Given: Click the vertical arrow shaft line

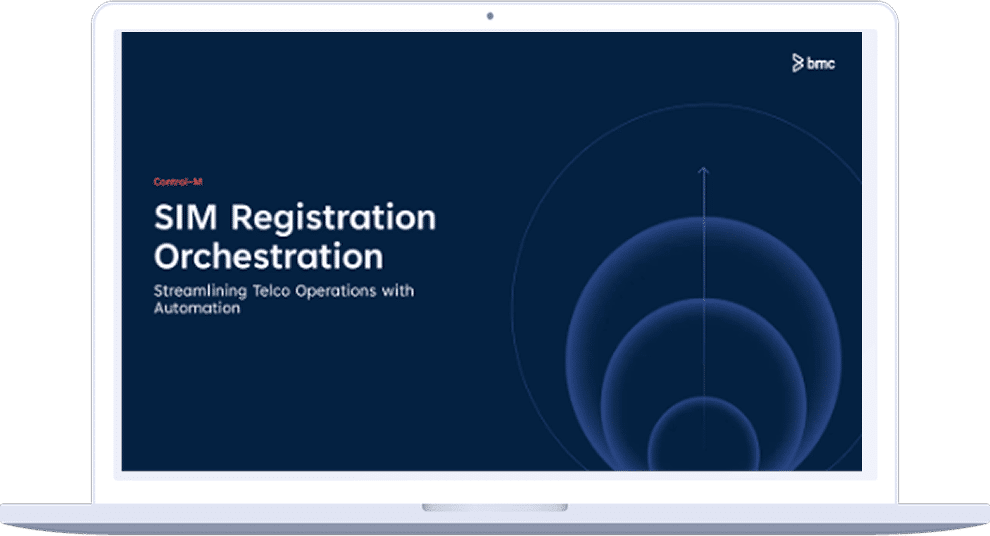Looking at the screenshot, I should point(703,300).
